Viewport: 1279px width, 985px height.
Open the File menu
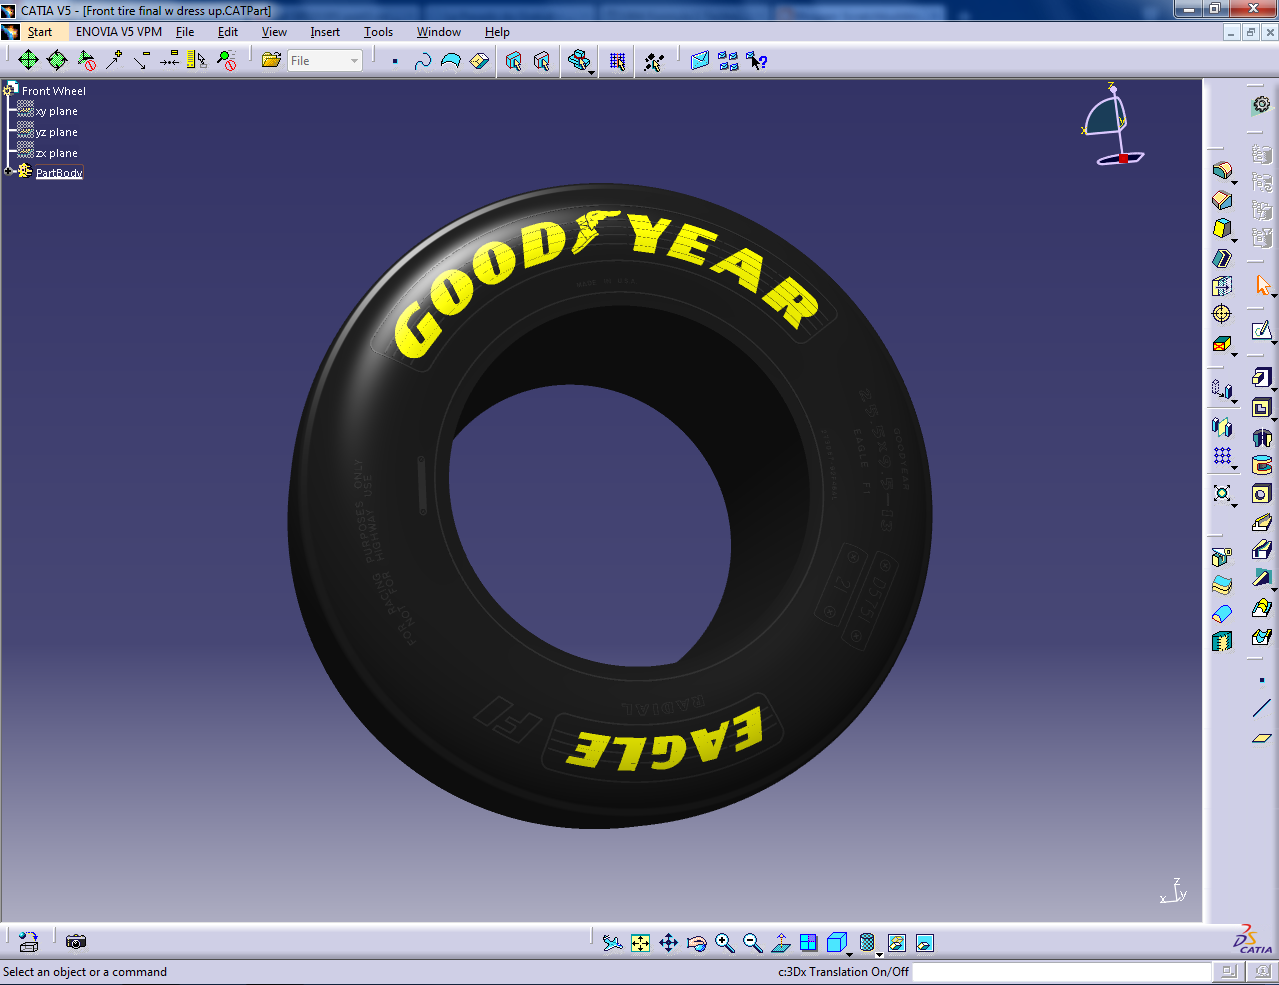click(185, 32)
